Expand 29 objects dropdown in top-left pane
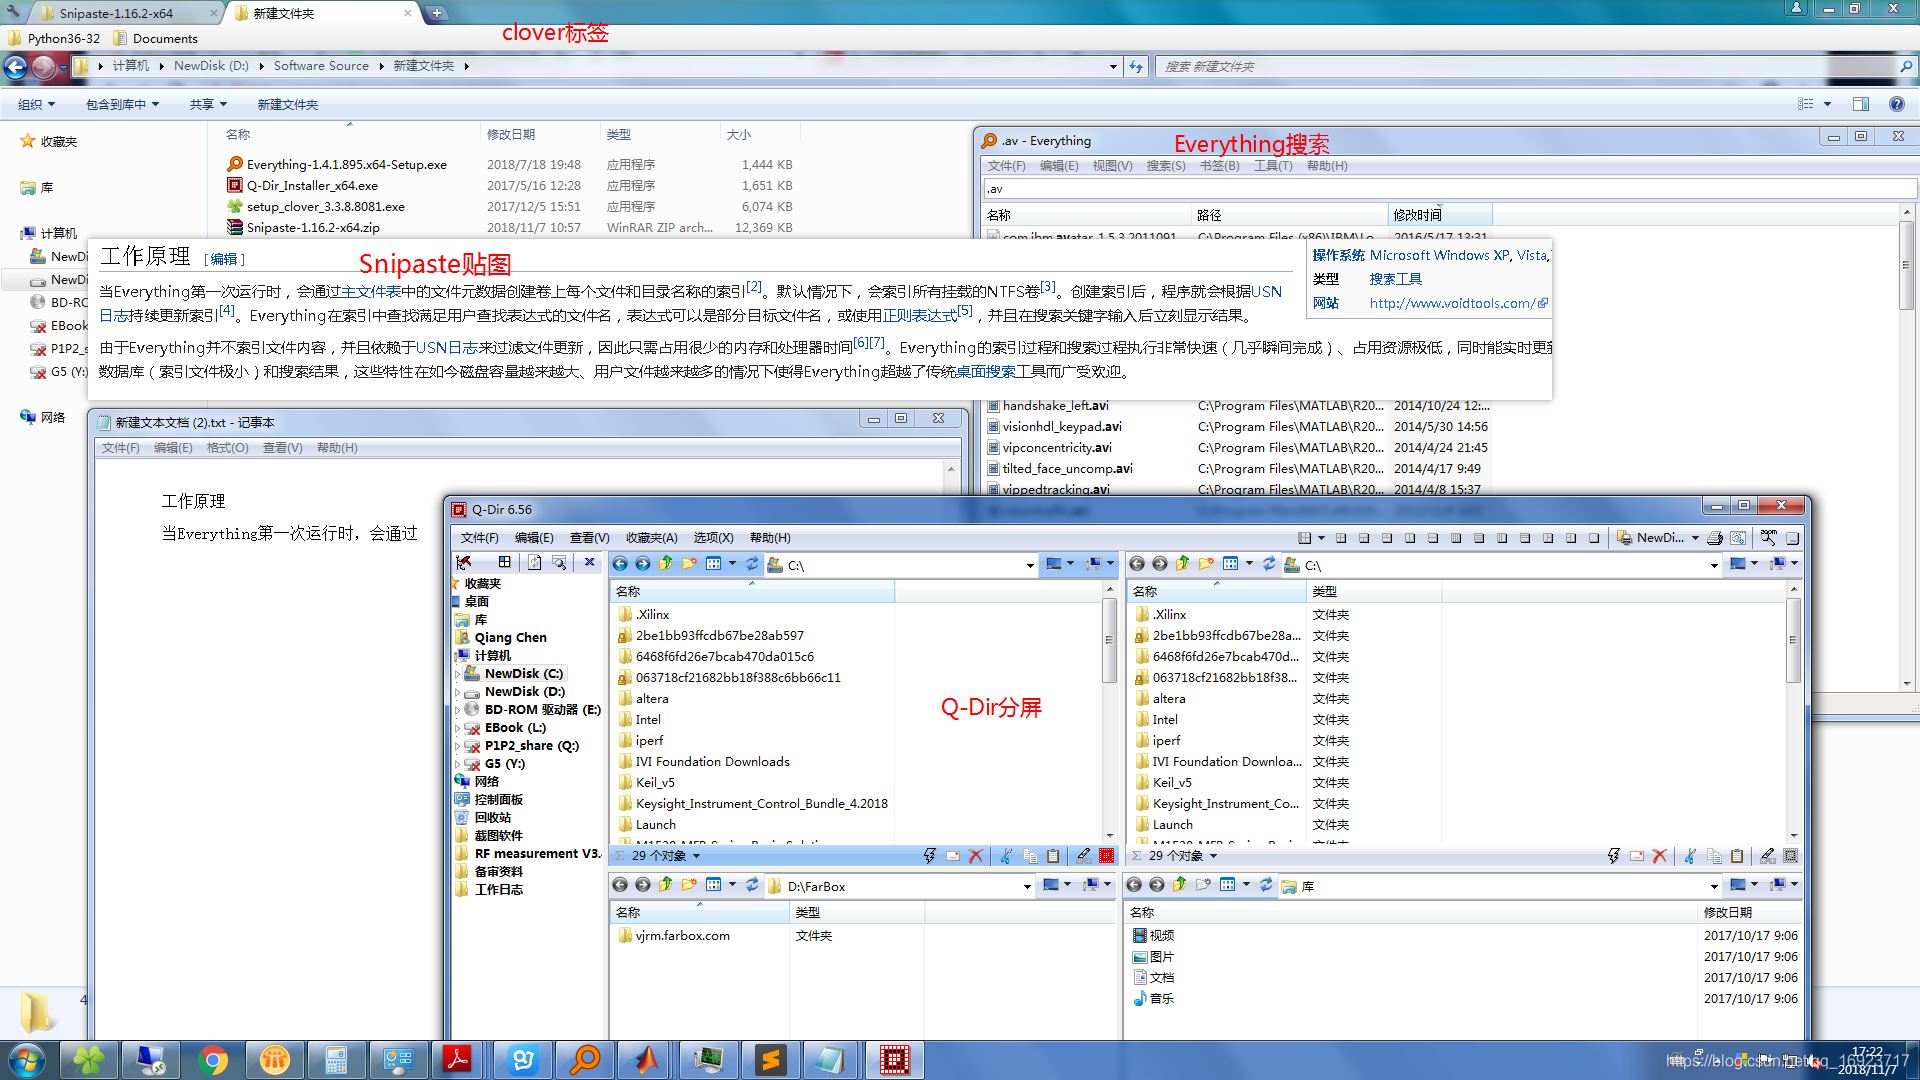Image resolution: width=1920 pixels, height=1080 pixels. tap(697, 856)
